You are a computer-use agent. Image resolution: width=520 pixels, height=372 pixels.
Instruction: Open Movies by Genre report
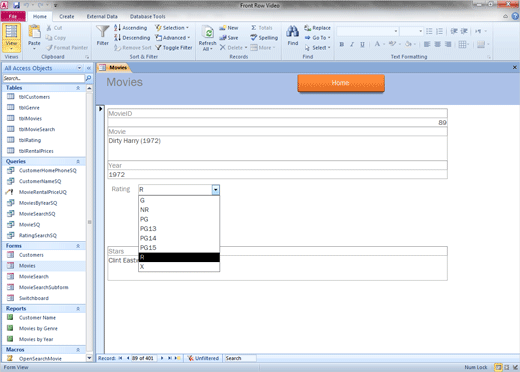click(38, 328)
